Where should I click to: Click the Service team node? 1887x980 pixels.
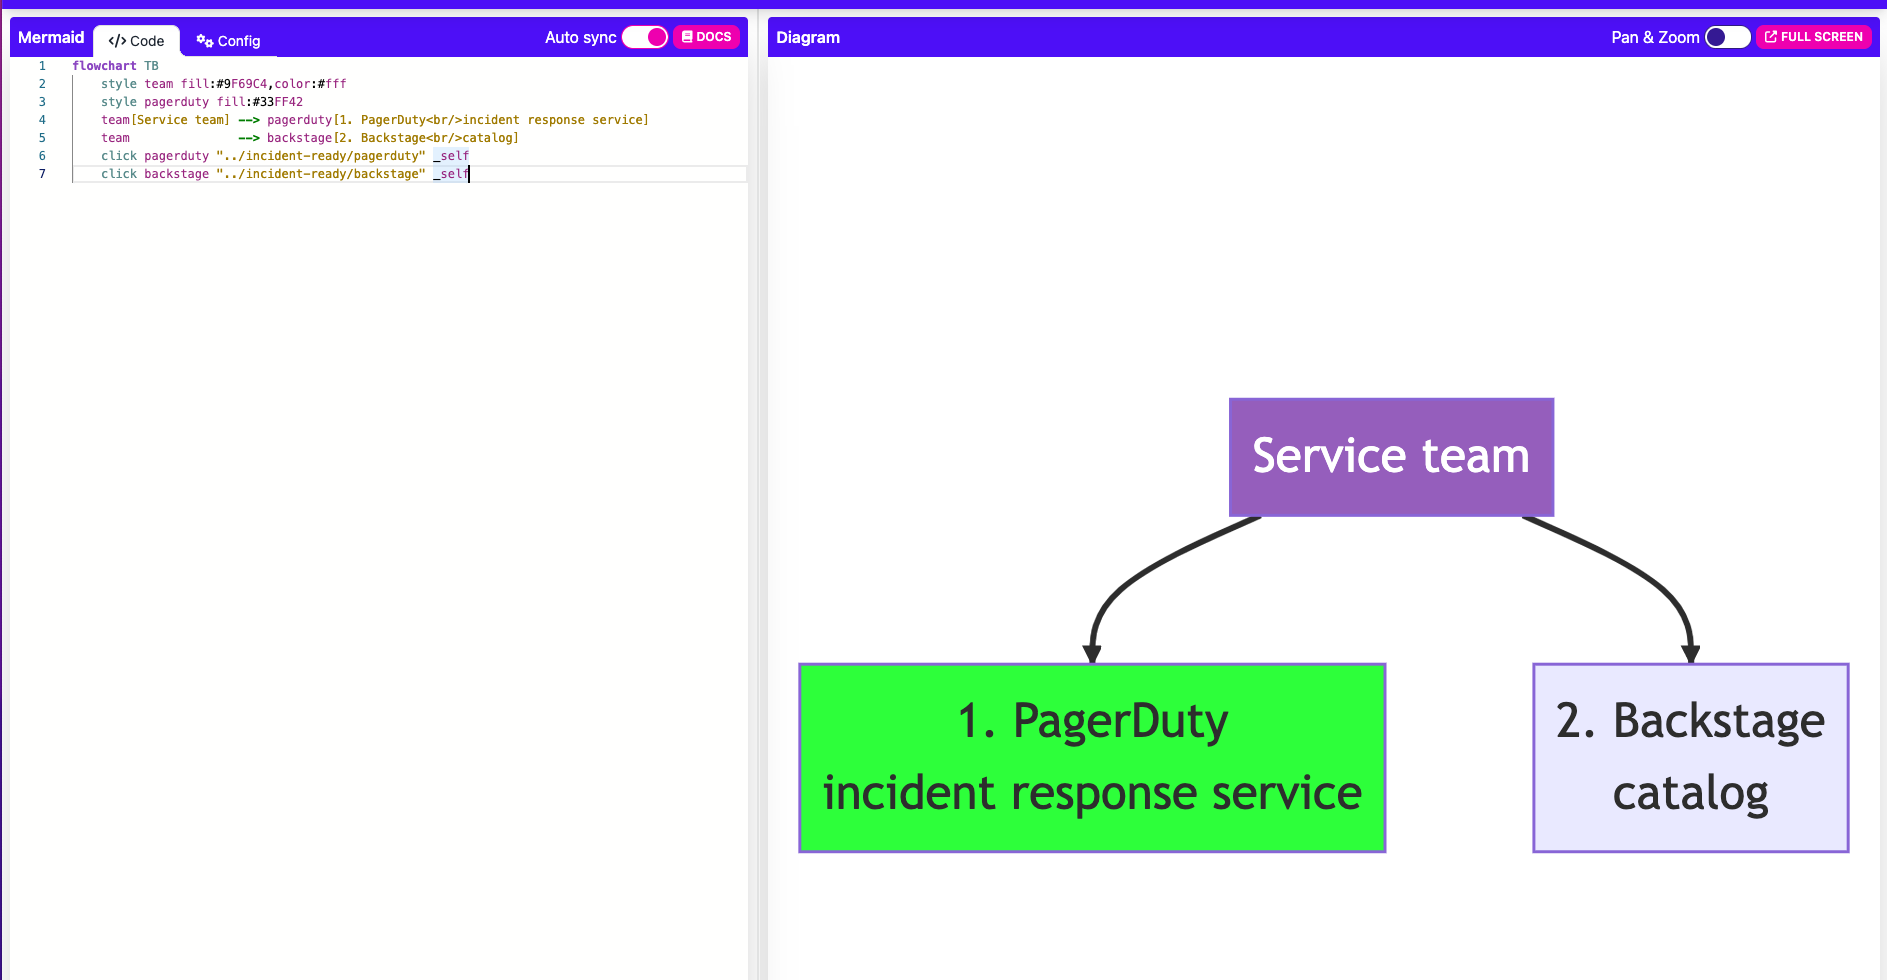click(x=1391, y=457)
